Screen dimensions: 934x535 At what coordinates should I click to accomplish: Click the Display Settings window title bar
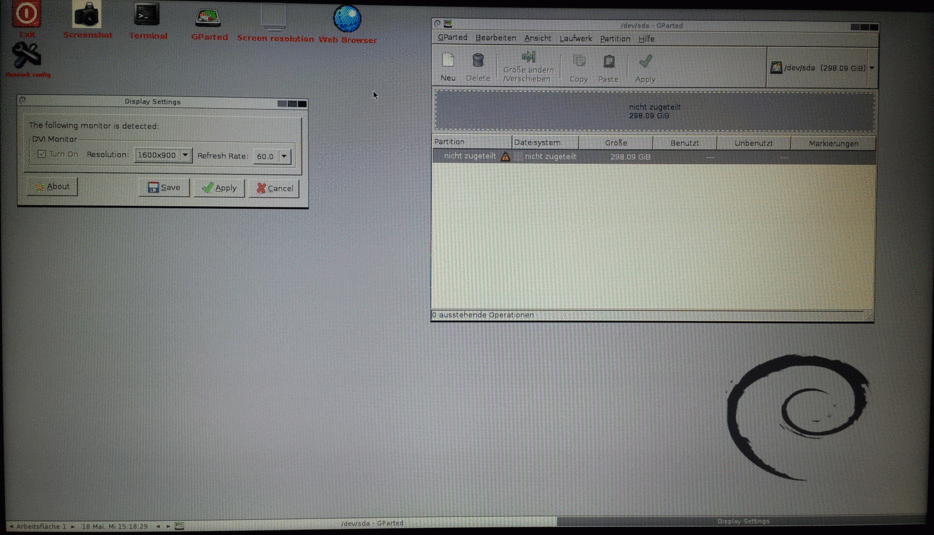[x=152, y=102]
